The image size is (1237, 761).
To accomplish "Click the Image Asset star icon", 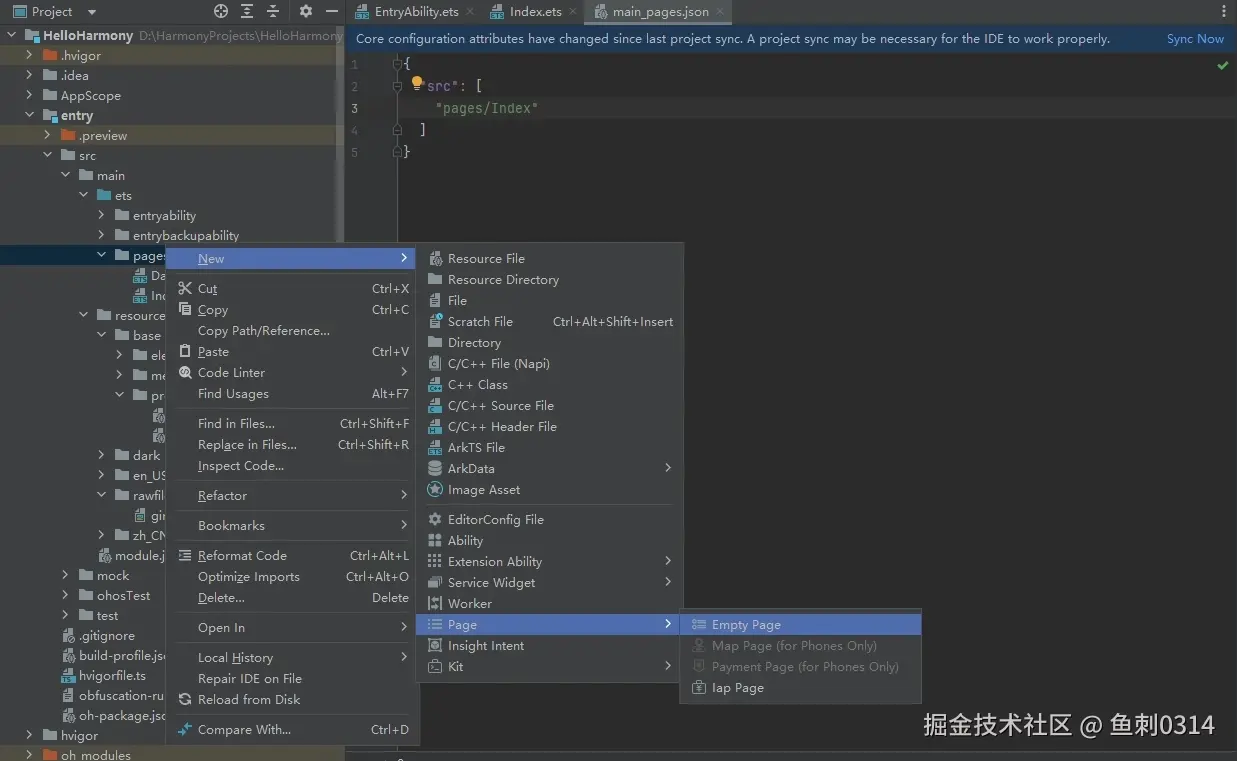I will tap(435, 489).
